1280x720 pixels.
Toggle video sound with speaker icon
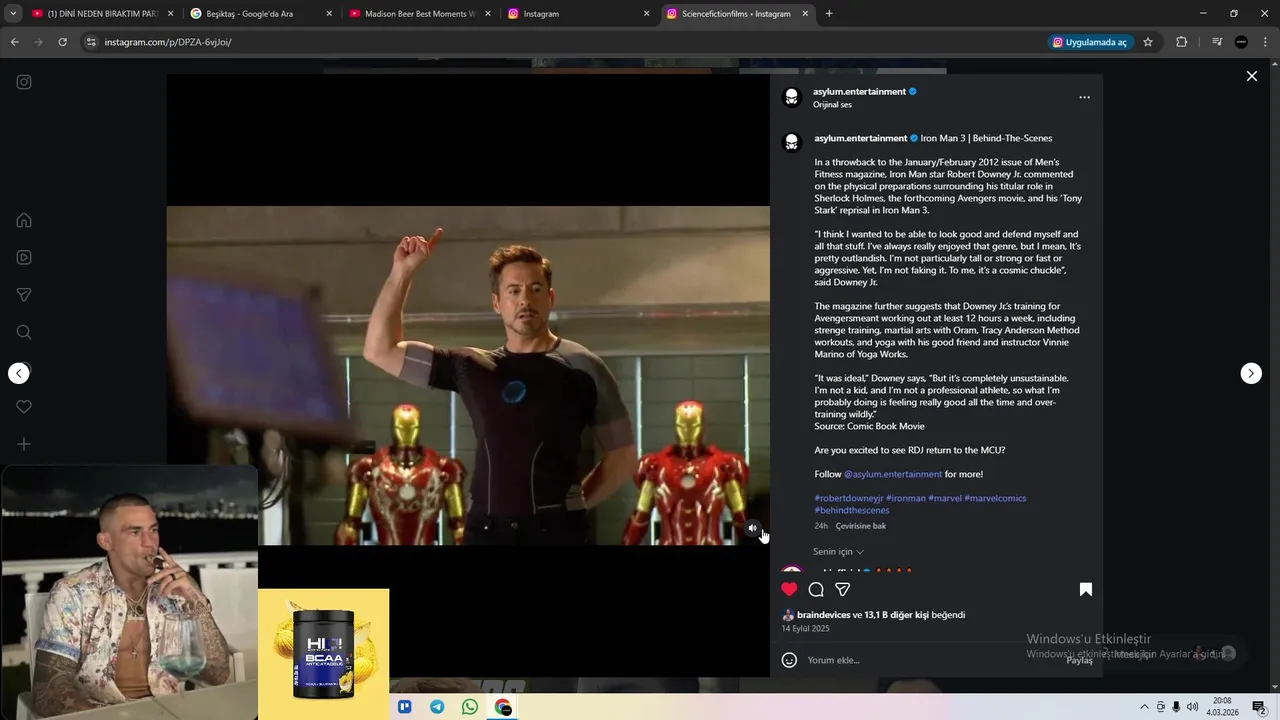pos(753,528)
